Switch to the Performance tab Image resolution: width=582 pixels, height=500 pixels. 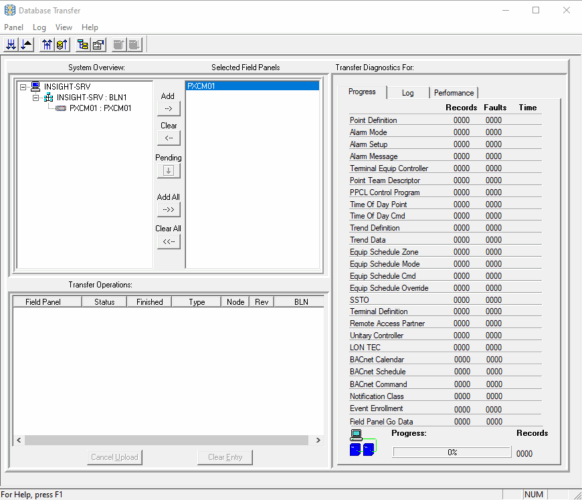454,93
